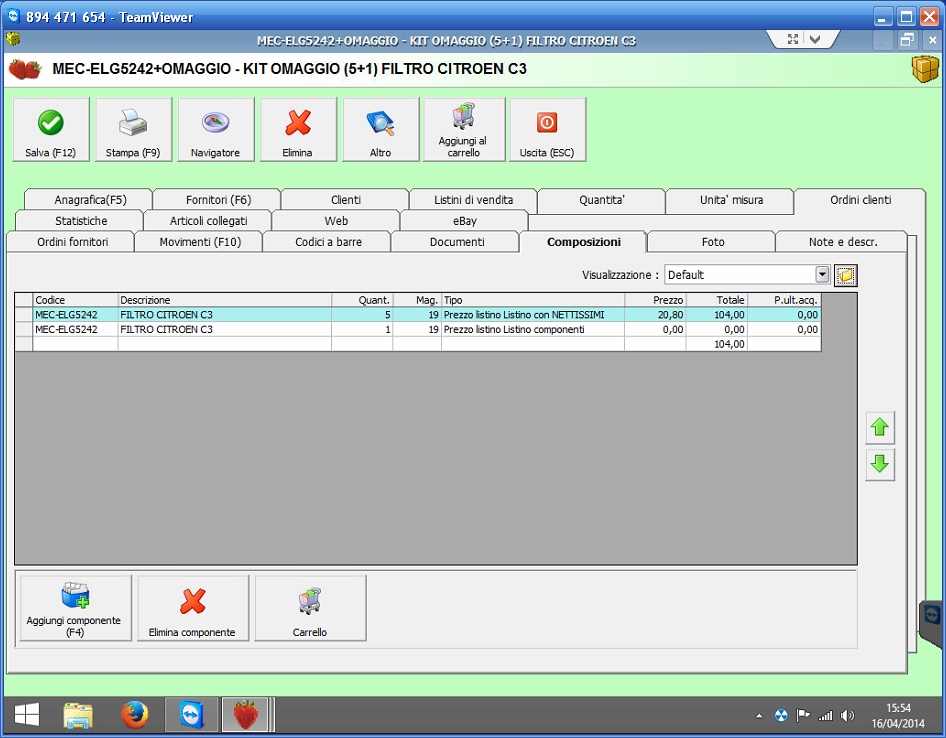Click the volume speaker tray icon
The image size is (946, 738).
[848, 716]
